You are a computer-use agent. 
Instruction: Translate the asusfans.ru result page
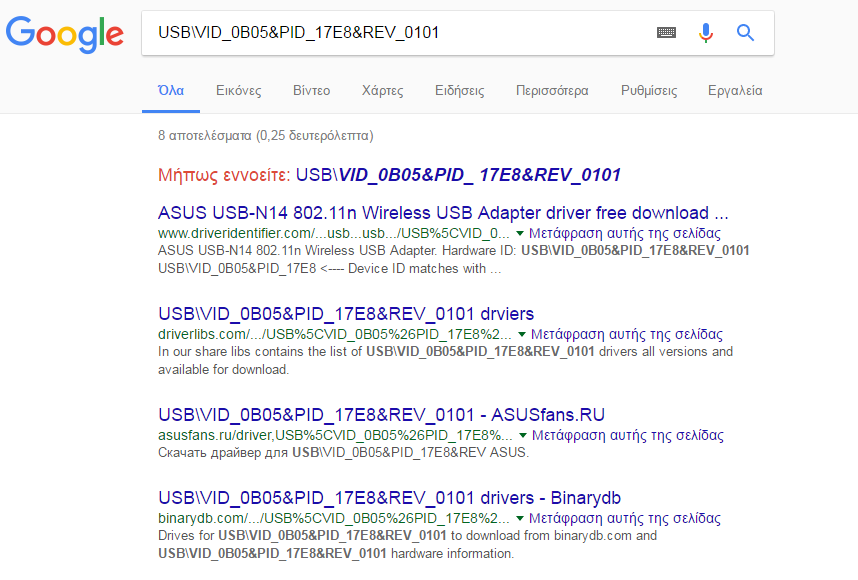(628, 436)
